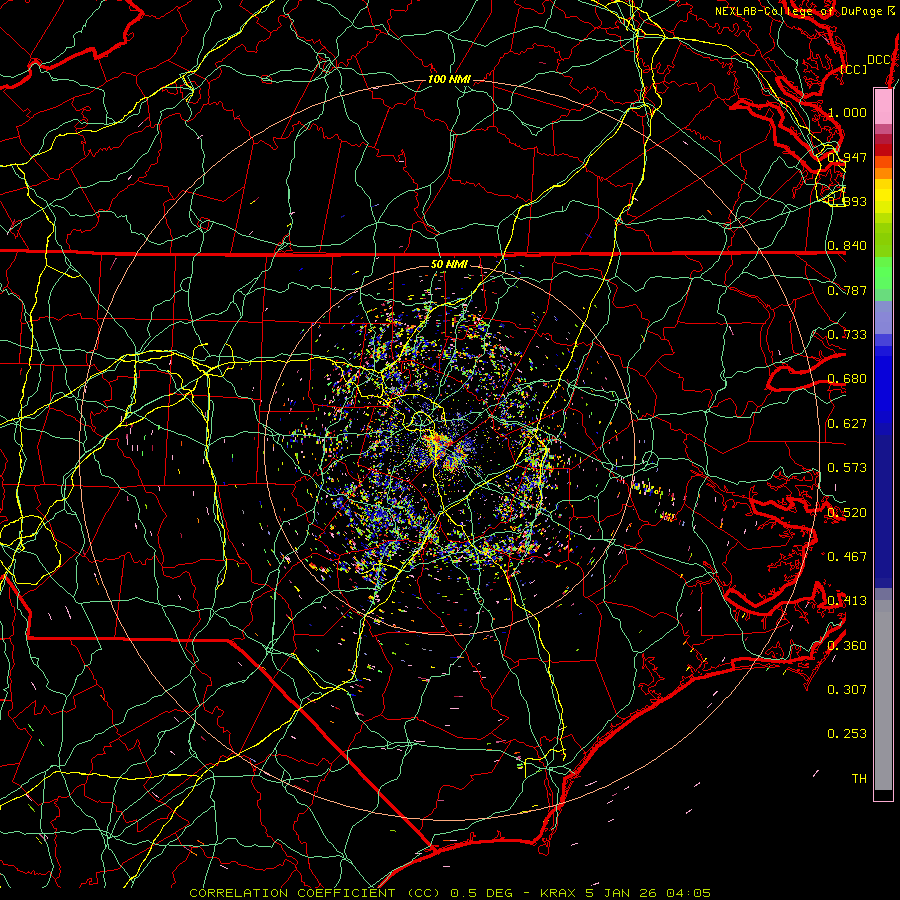Click the 0.5 DEG elevation text

[x=480, y=893]
